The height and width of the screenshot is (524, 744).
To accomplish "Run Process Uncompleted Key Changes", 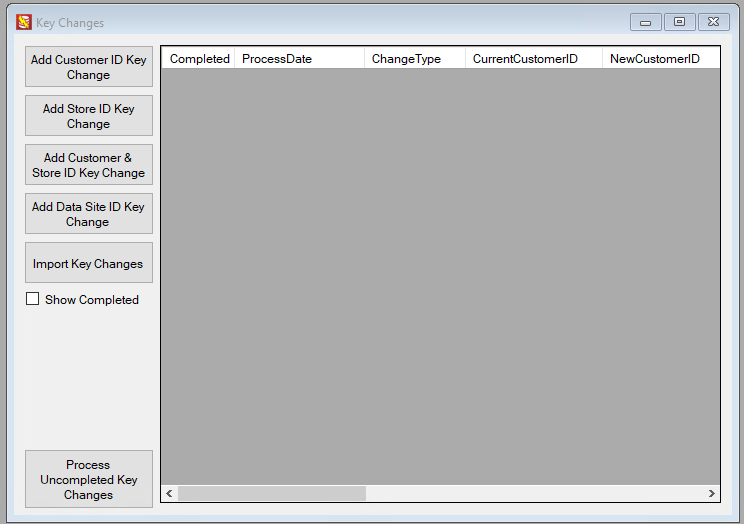I will 89,479.
